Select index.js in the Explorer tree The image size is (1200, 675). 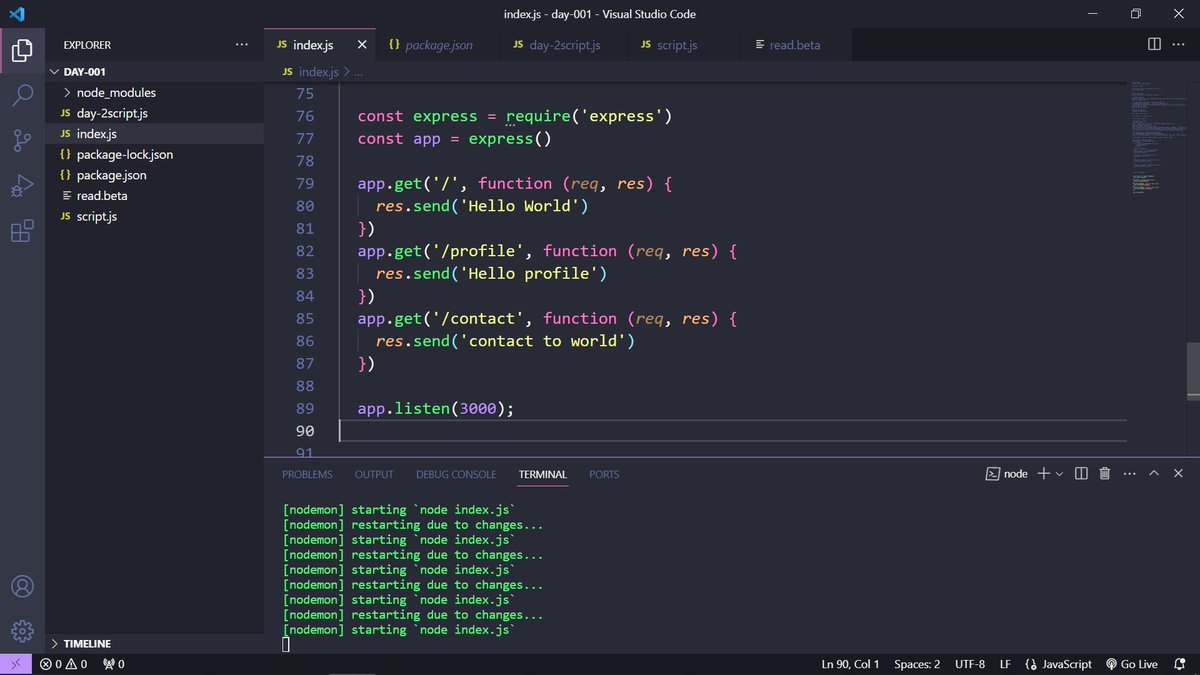(x=155, y=134)
